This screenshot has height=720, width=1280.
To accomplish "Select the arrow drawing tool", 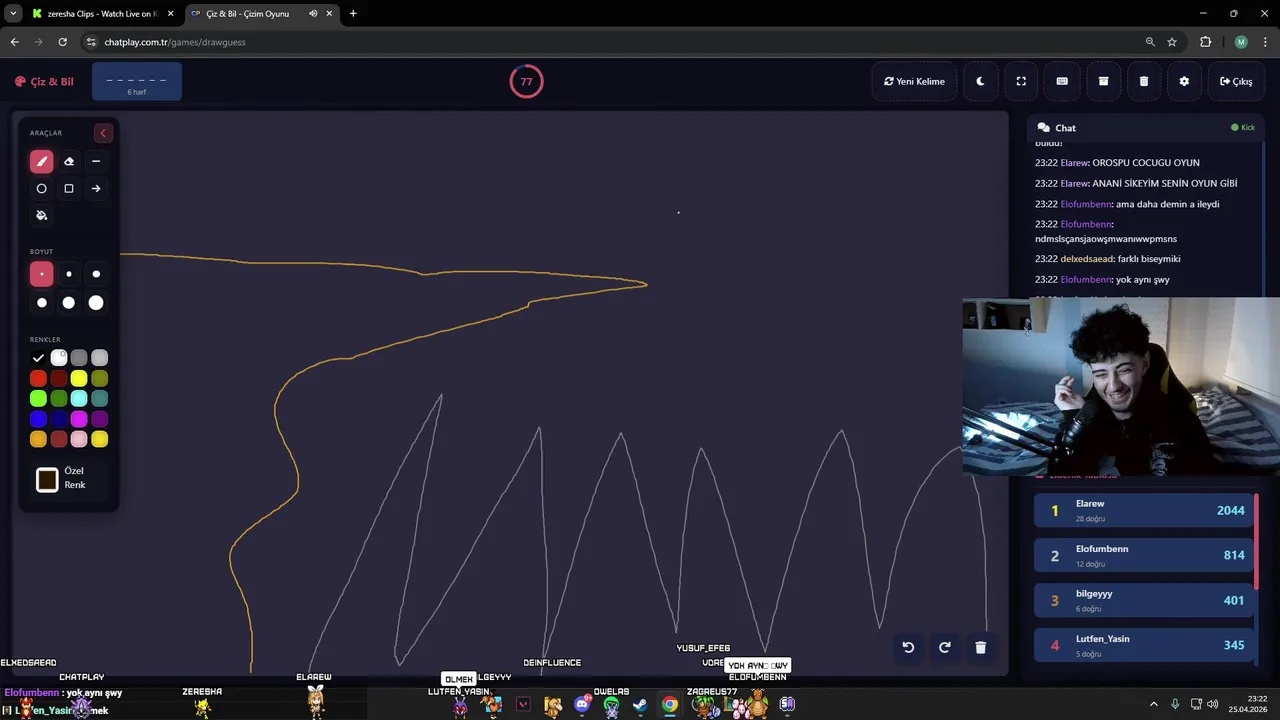I will tap(96, 188).
